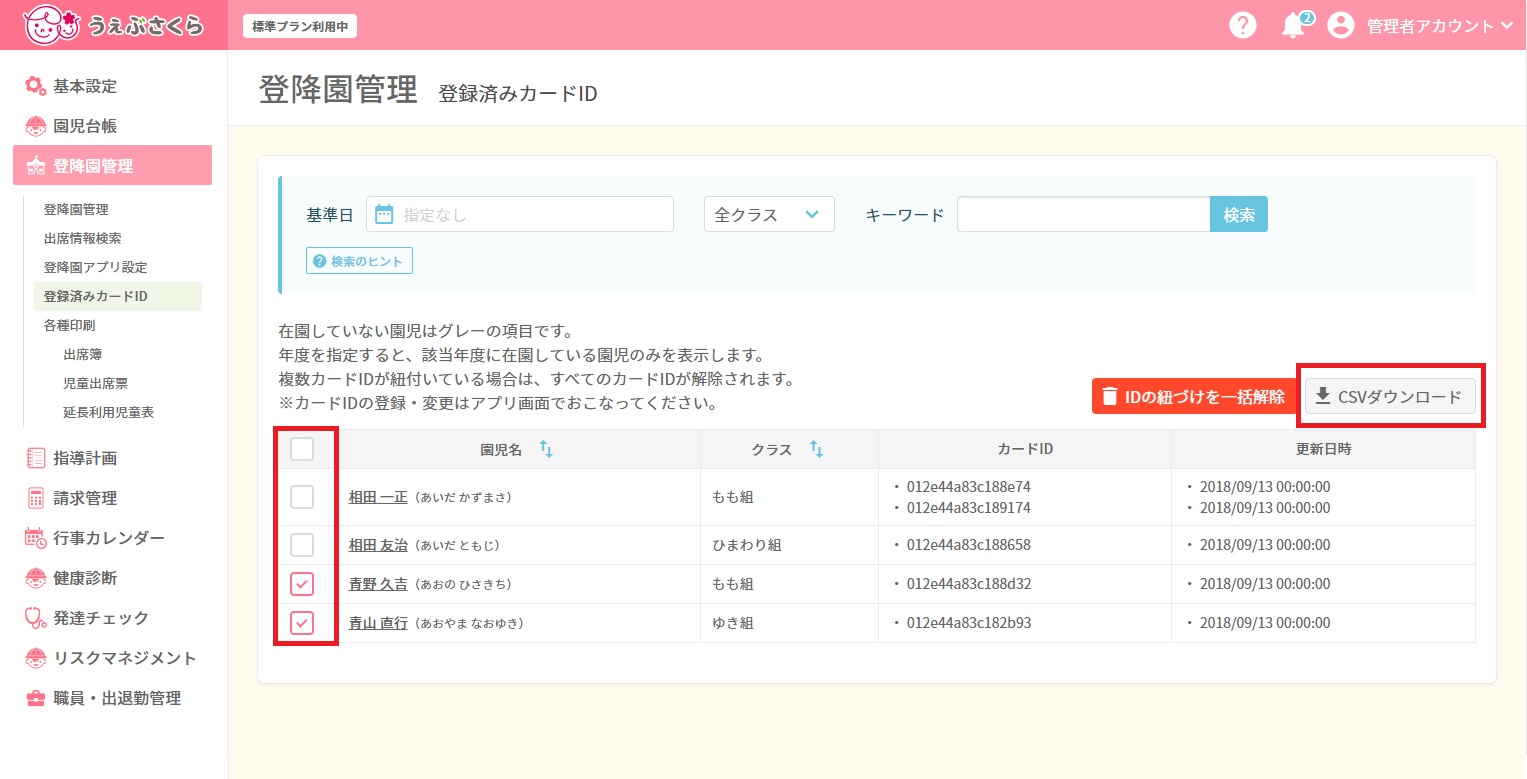Open 延長利用児童表 print option
The height and width of the screenshot is (779, 1527).
click(x=108, y=412)
